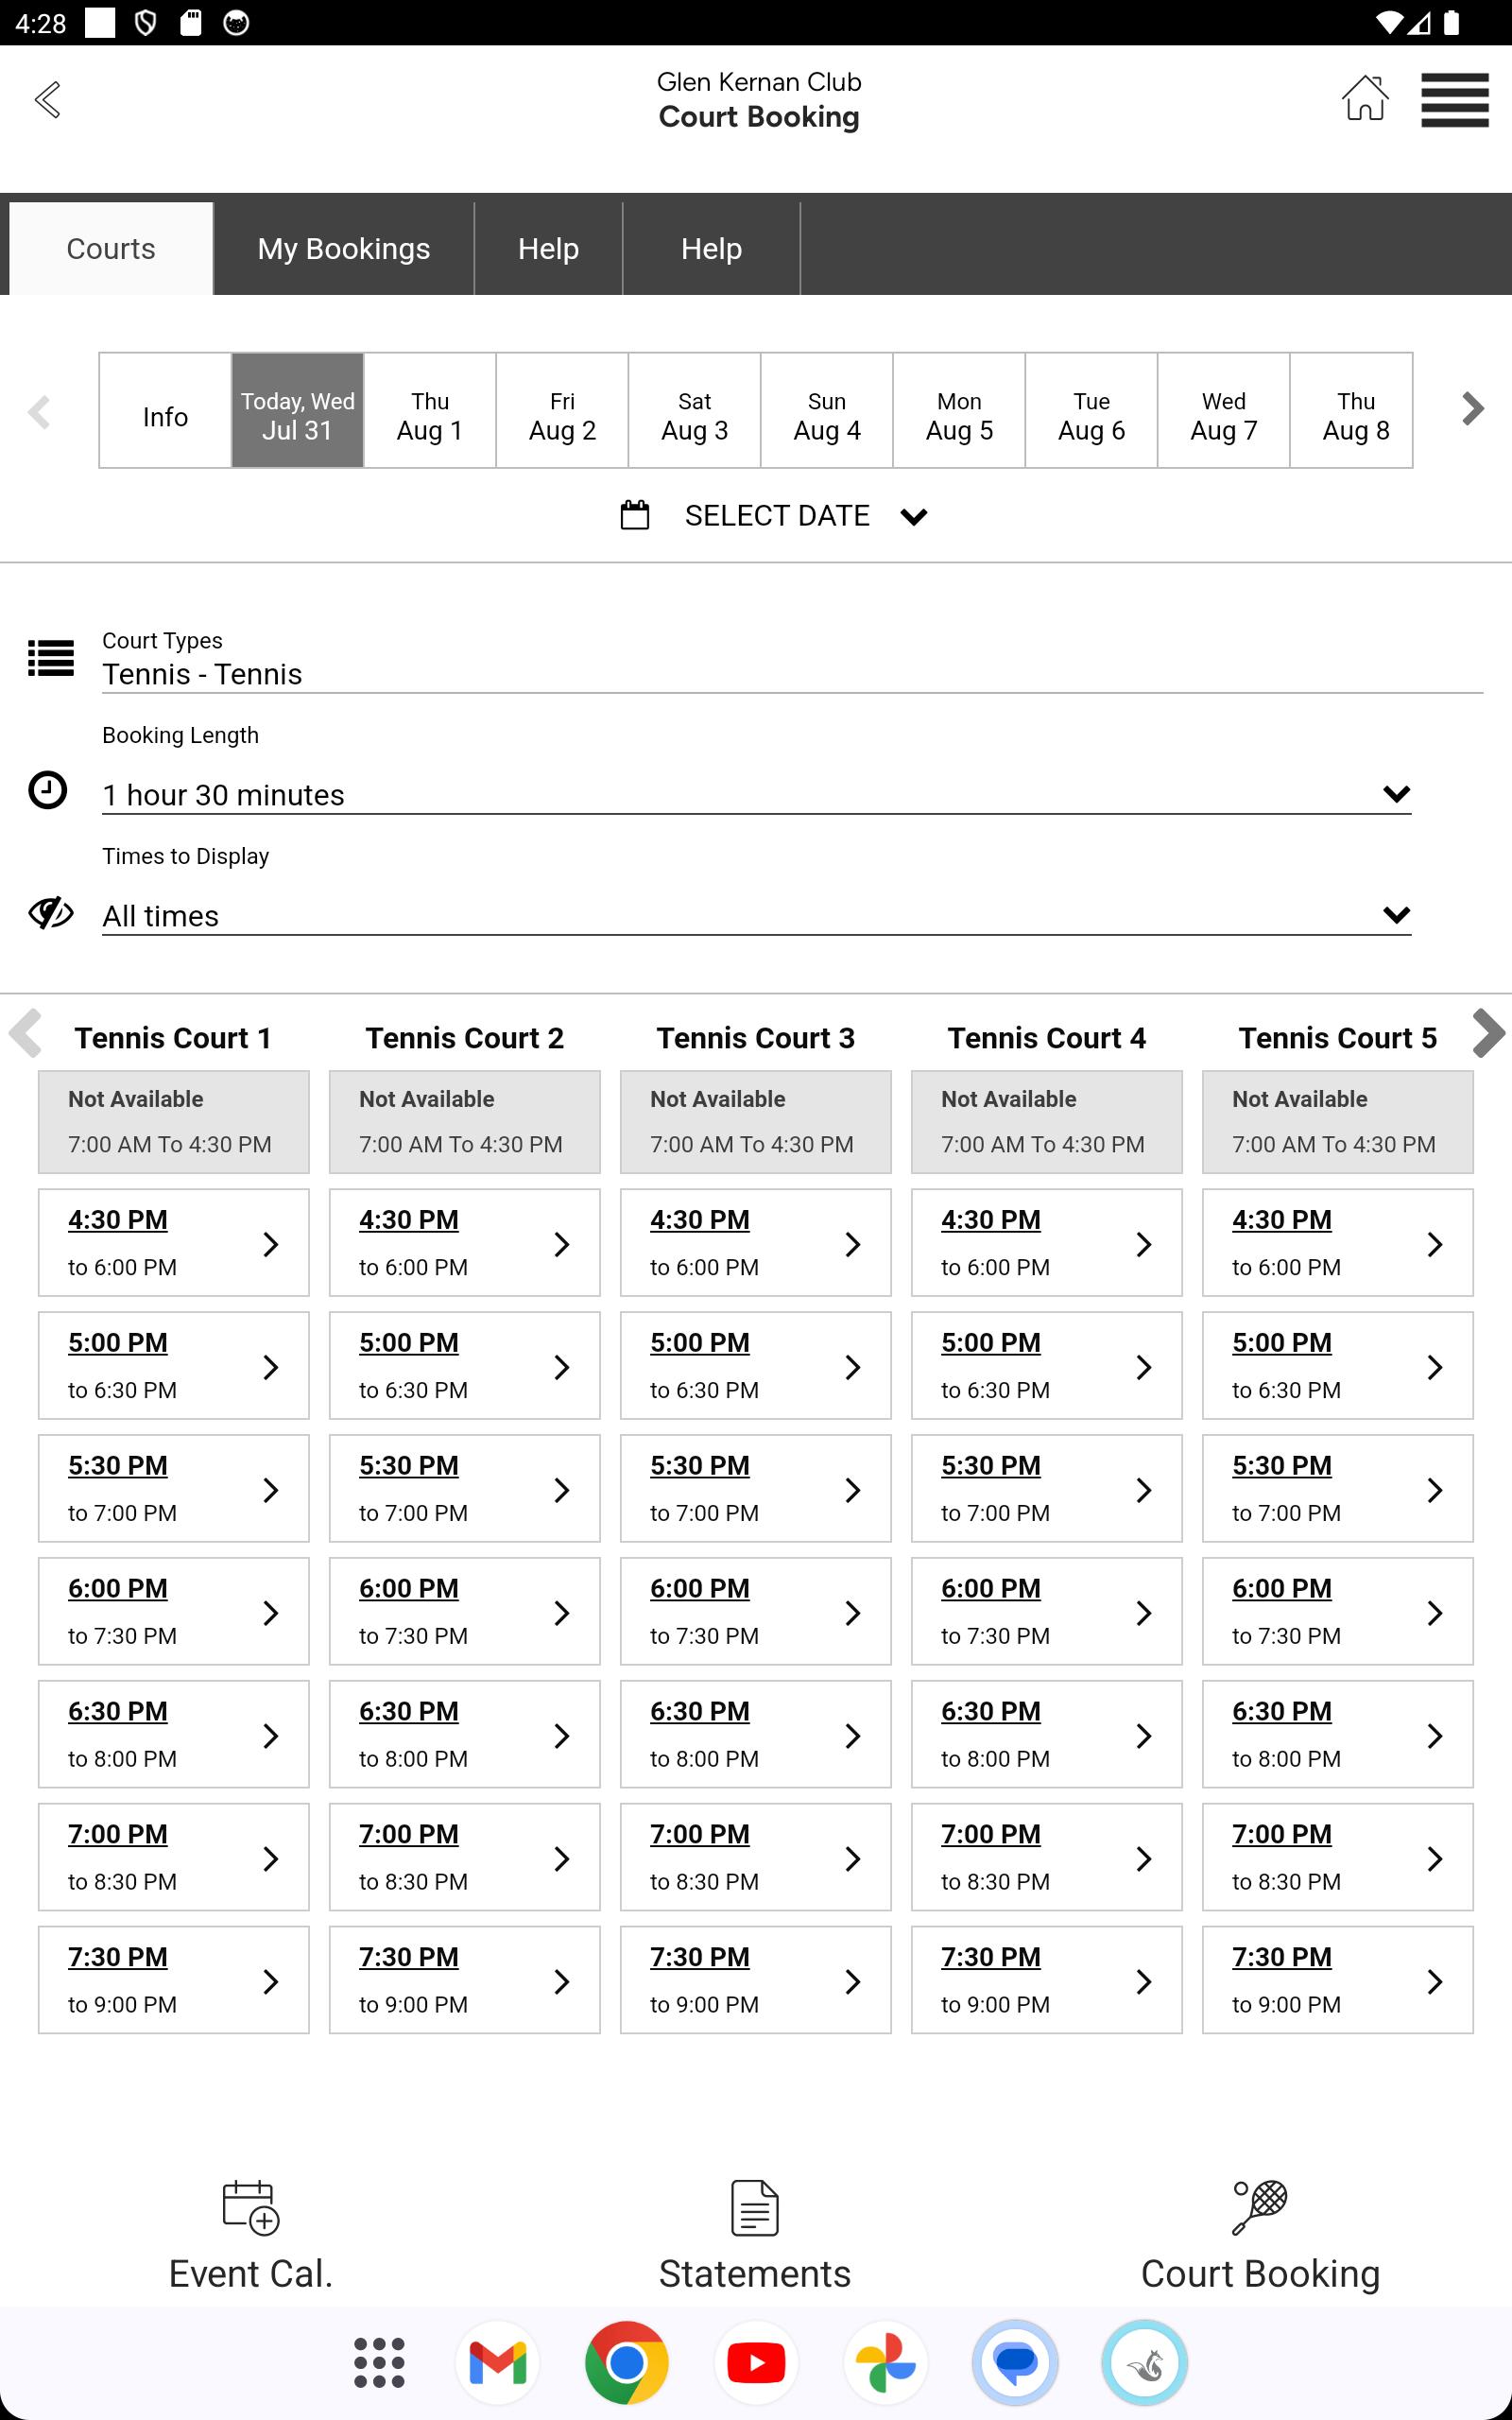This screenshot has height=2420, width=1512.
Task: Open the first Help tab
Action: click(548, 248)
